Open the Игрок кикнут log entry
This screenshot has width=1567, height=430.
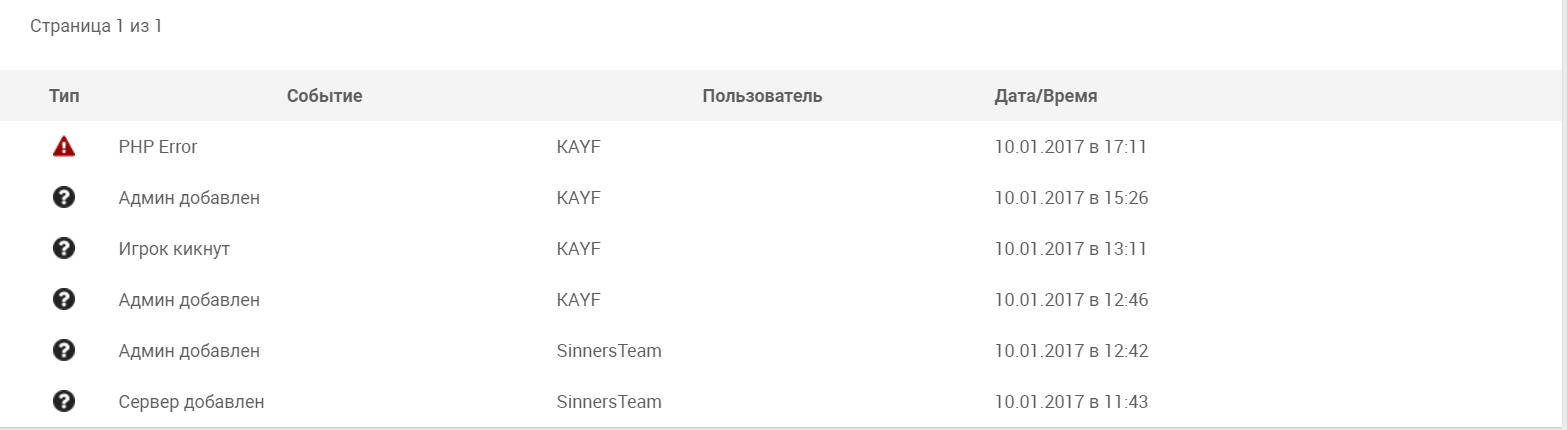[x=174, y=249]
